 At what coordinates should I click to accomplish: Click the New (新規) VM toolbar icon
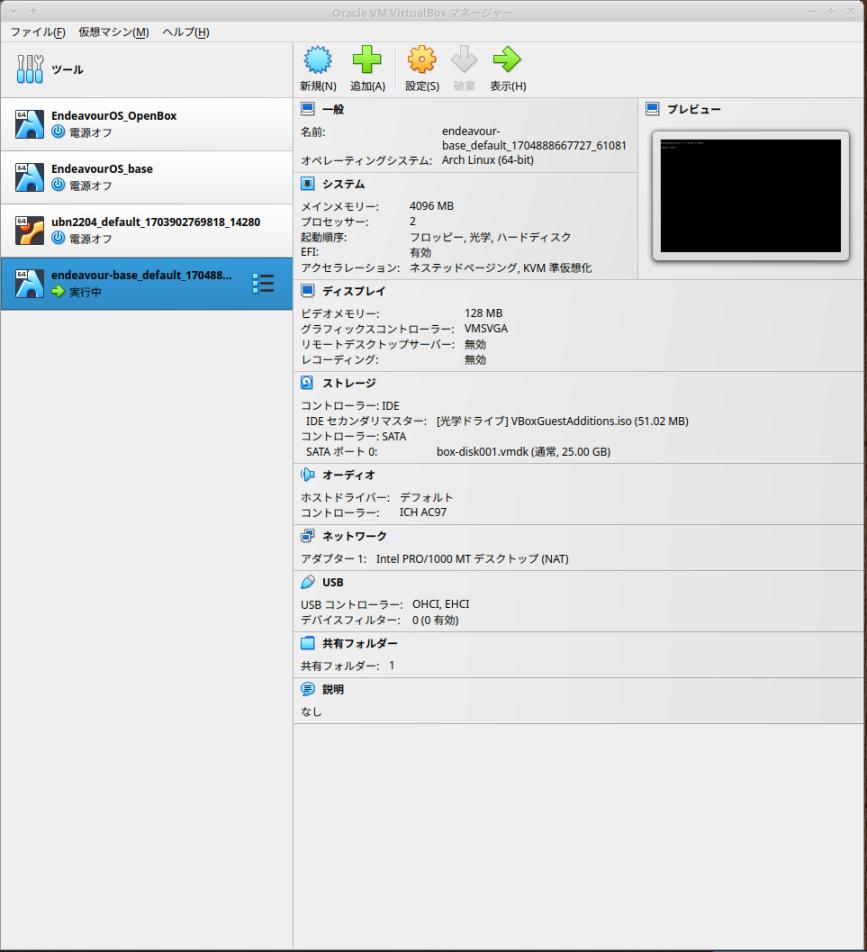(318, 60)
